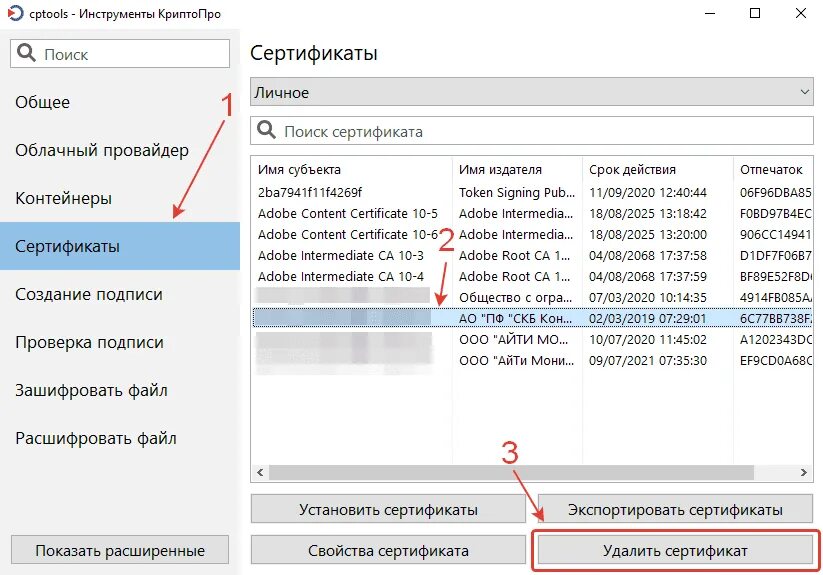Image resolution: width=823 pixels, height=575 pixels.
Task: Open the Расшифровать файл section
Action: pyautogui.click(x=120, y=439)
